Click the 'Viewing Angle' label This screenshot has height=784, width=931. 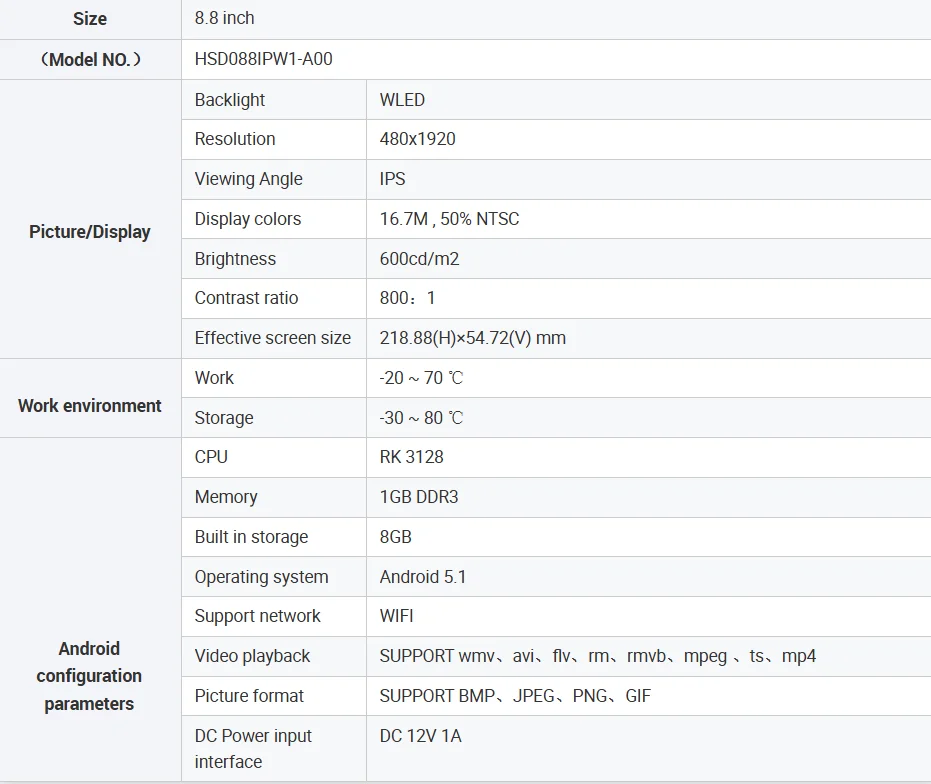coord(249,179)
